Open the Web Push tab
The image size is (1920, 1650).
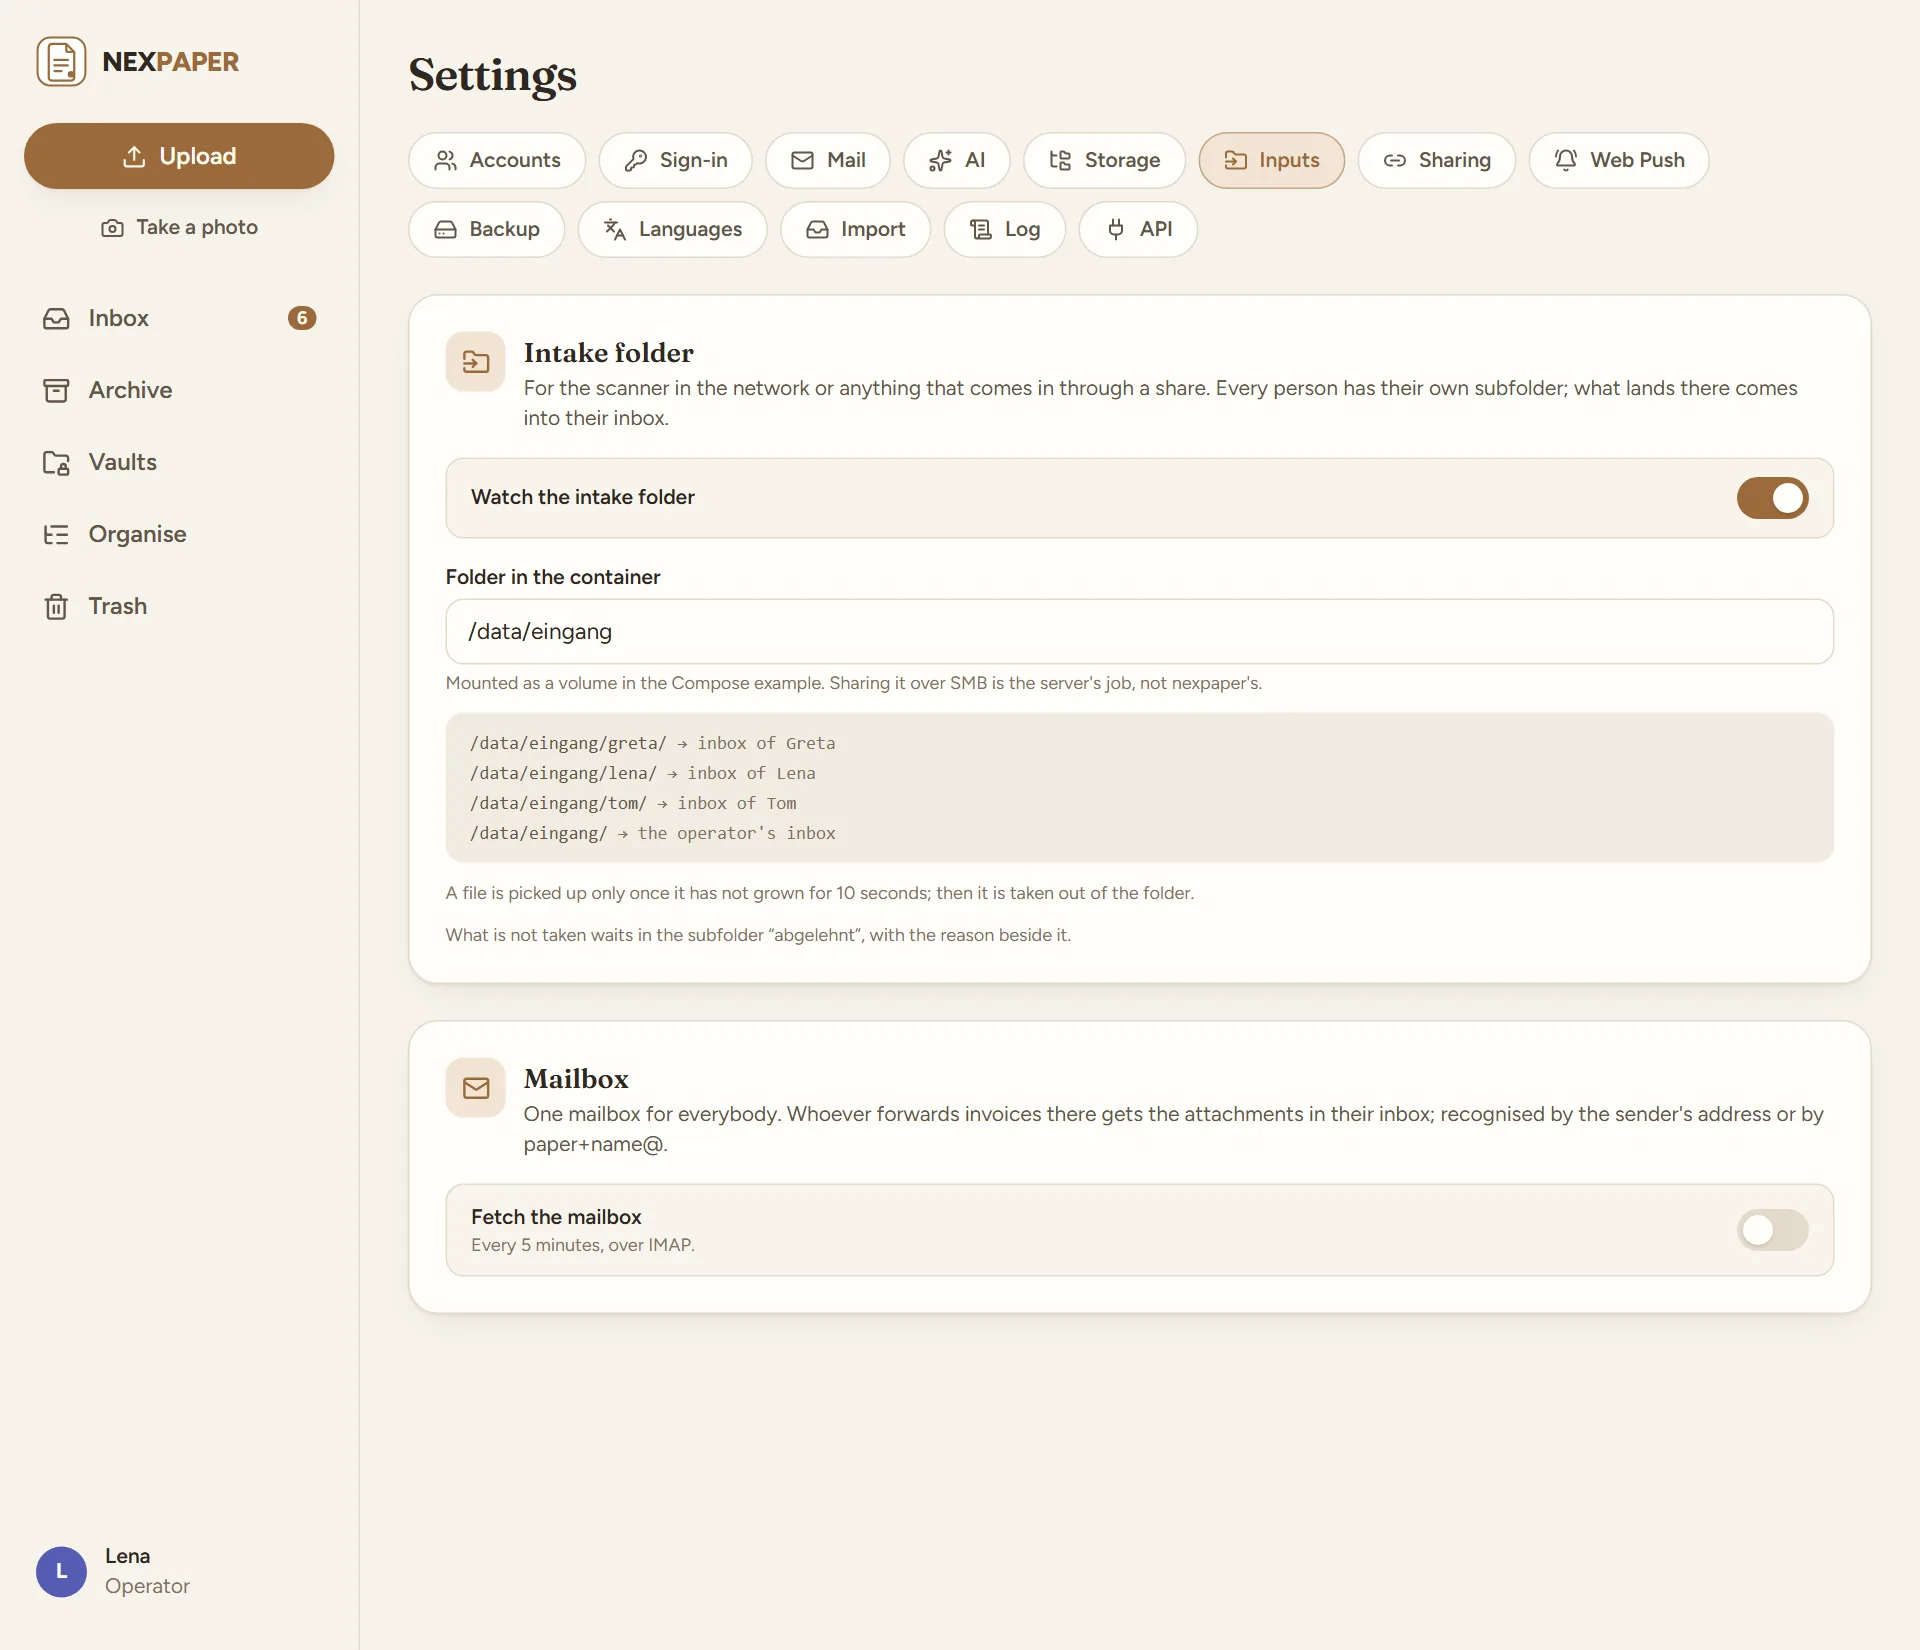(1619, 160)
